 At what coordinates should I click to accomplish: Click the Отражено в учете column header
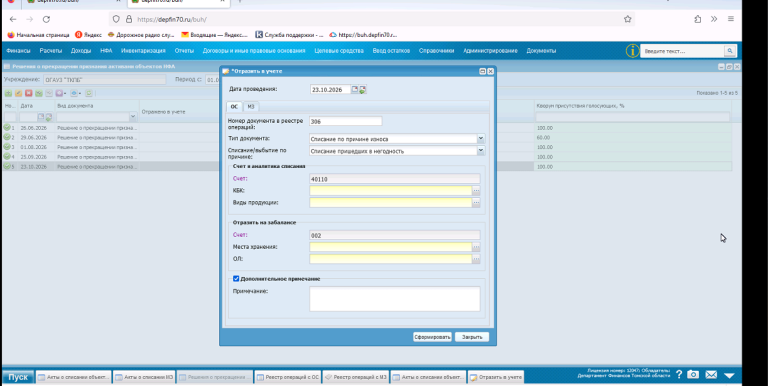pos(164,112)
